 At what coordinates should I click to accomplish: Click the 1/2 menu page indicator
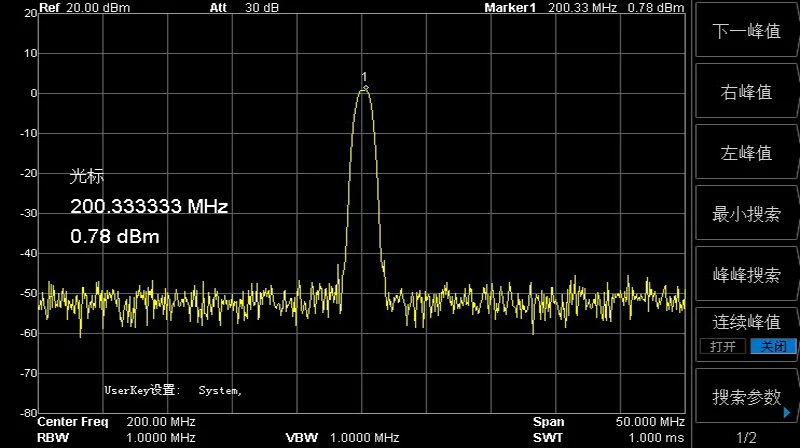click(746, 437)
